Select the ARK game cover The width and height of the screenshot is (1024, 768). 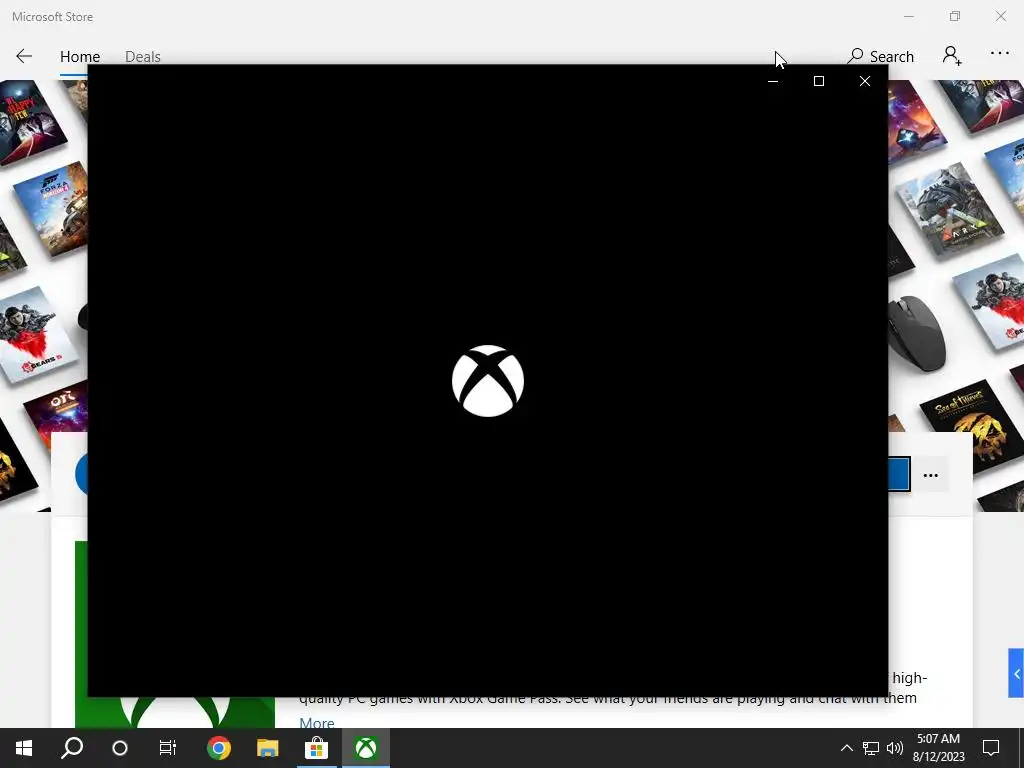[x=950, y=210]
